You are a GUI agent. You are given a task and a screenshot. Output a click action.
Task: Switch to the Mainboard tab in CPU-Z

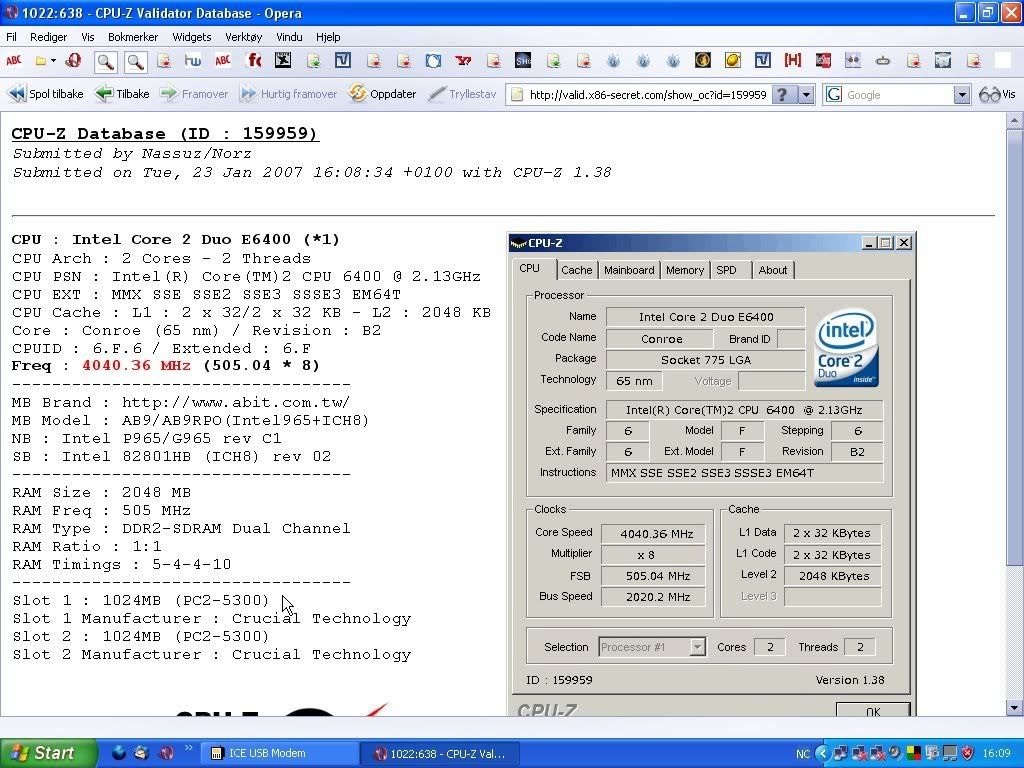tap(629, 270)
